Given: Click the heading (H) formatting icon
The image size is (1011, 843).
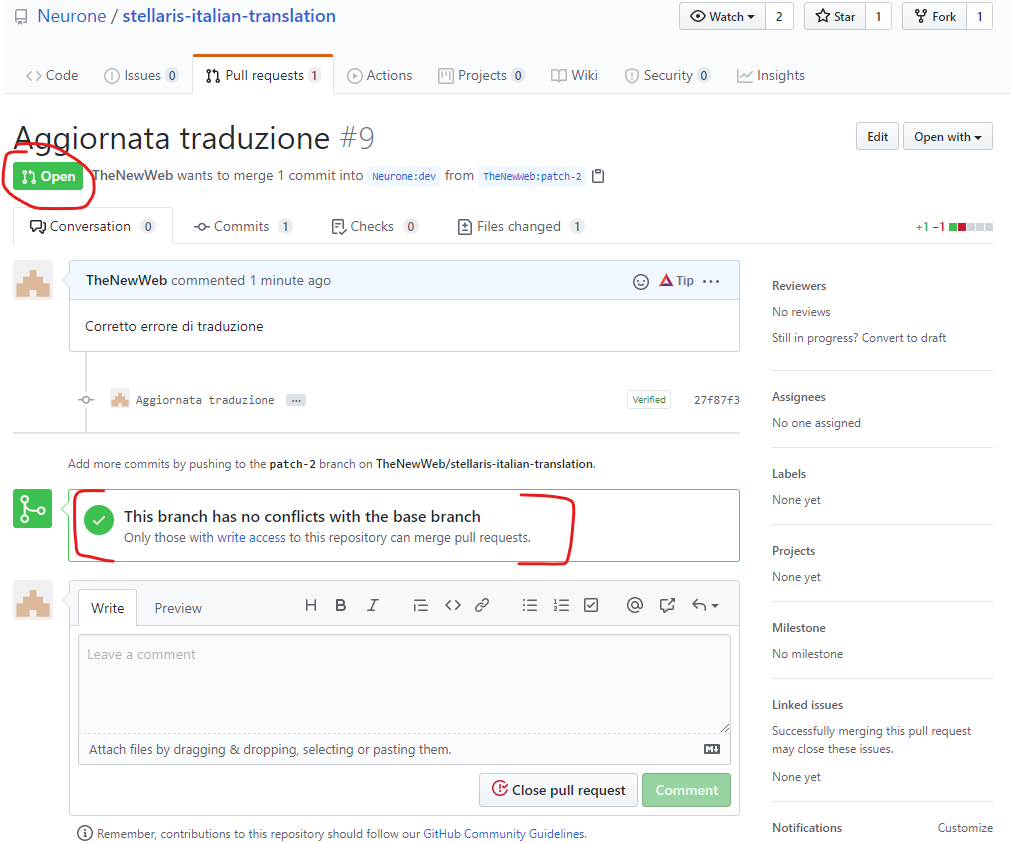Looking at the screenshot, I should click(311, 605).
